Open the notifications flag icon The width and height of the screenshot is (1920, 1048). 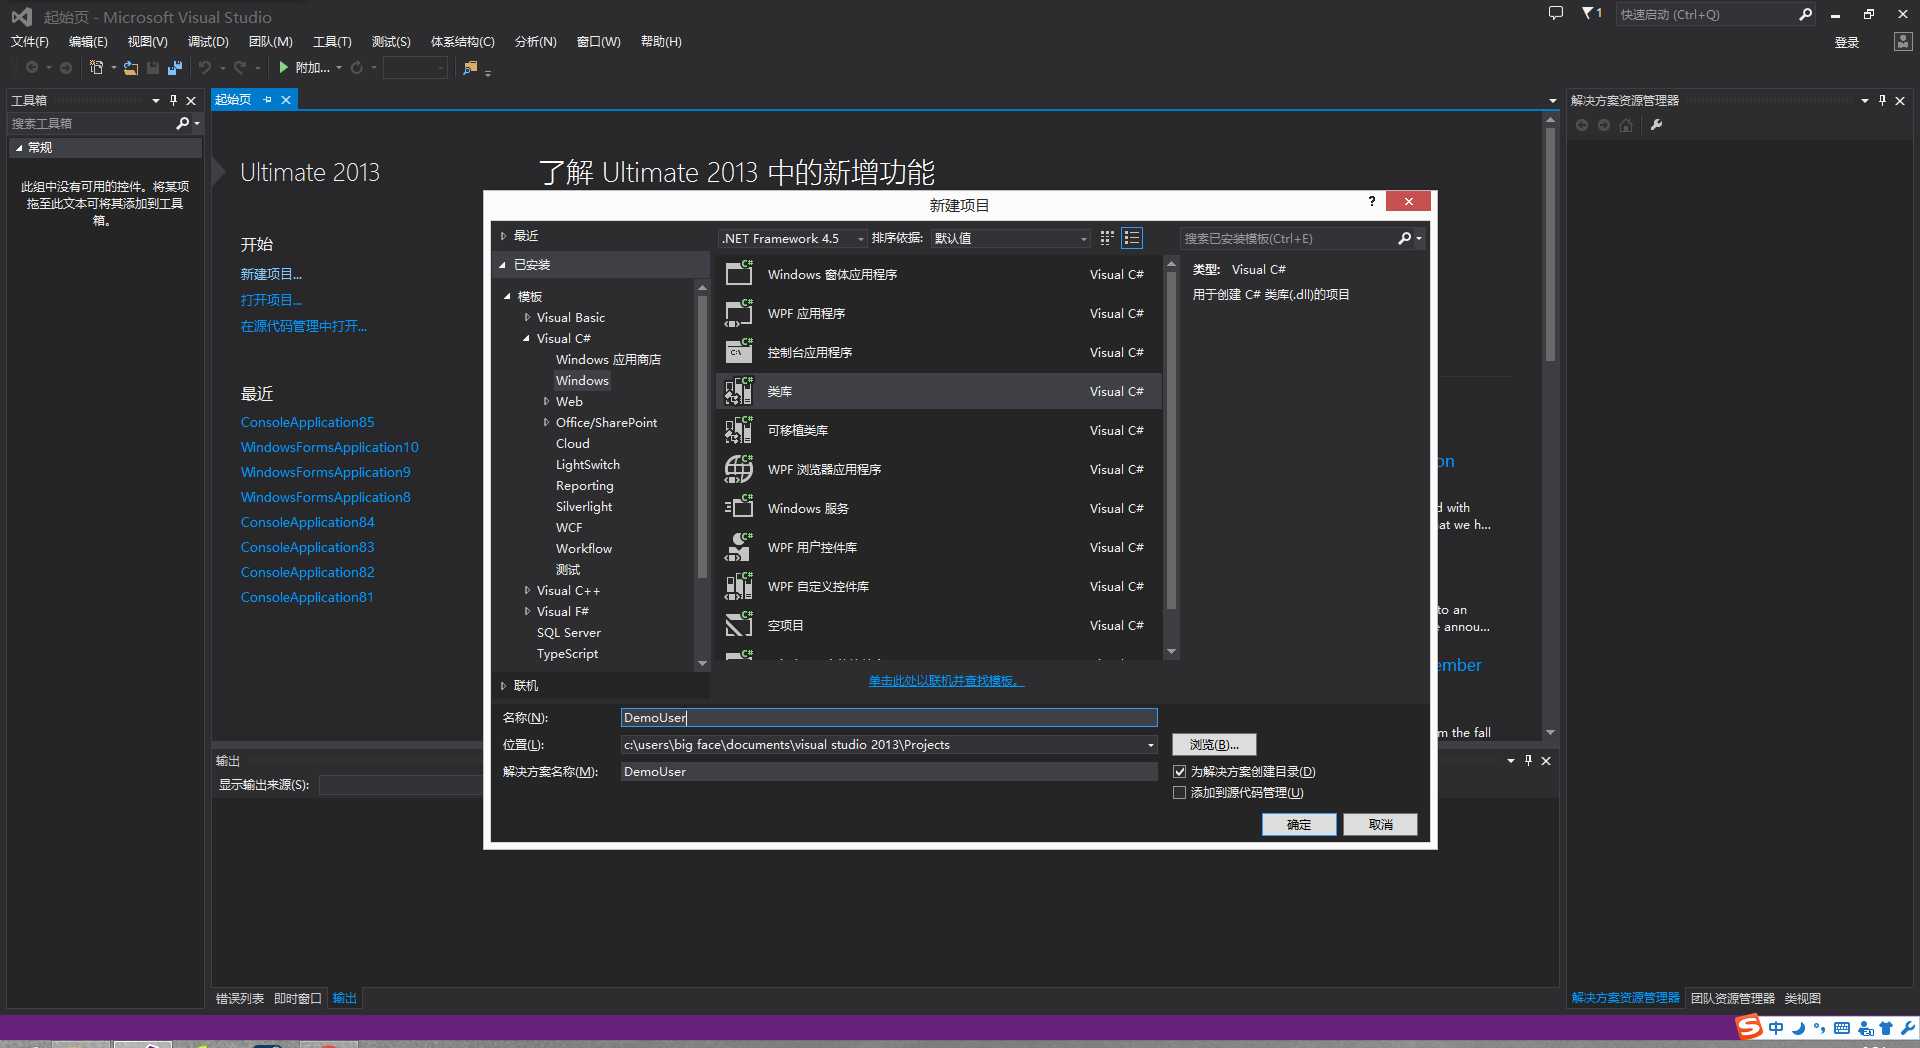tap(1591, 14)
